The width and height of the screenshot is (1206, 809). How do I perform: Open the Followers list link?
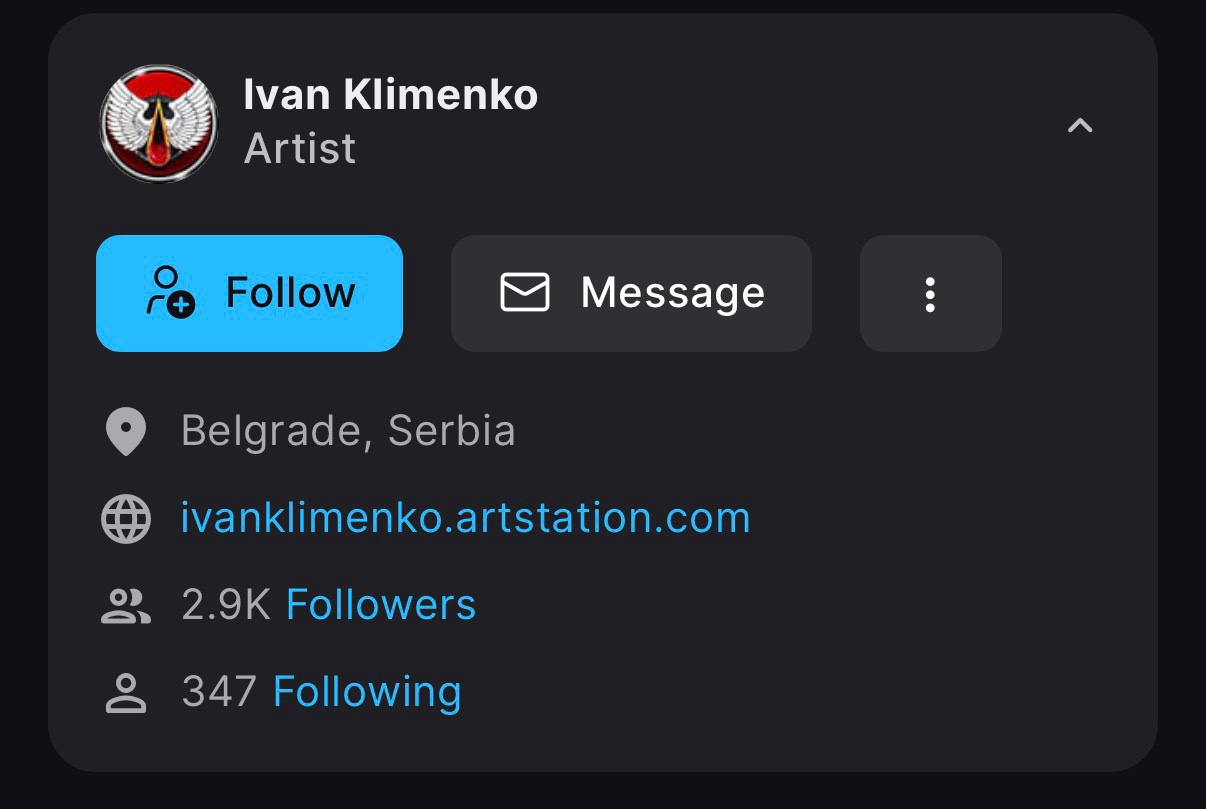pyautogui.click(x=381, y=605)
